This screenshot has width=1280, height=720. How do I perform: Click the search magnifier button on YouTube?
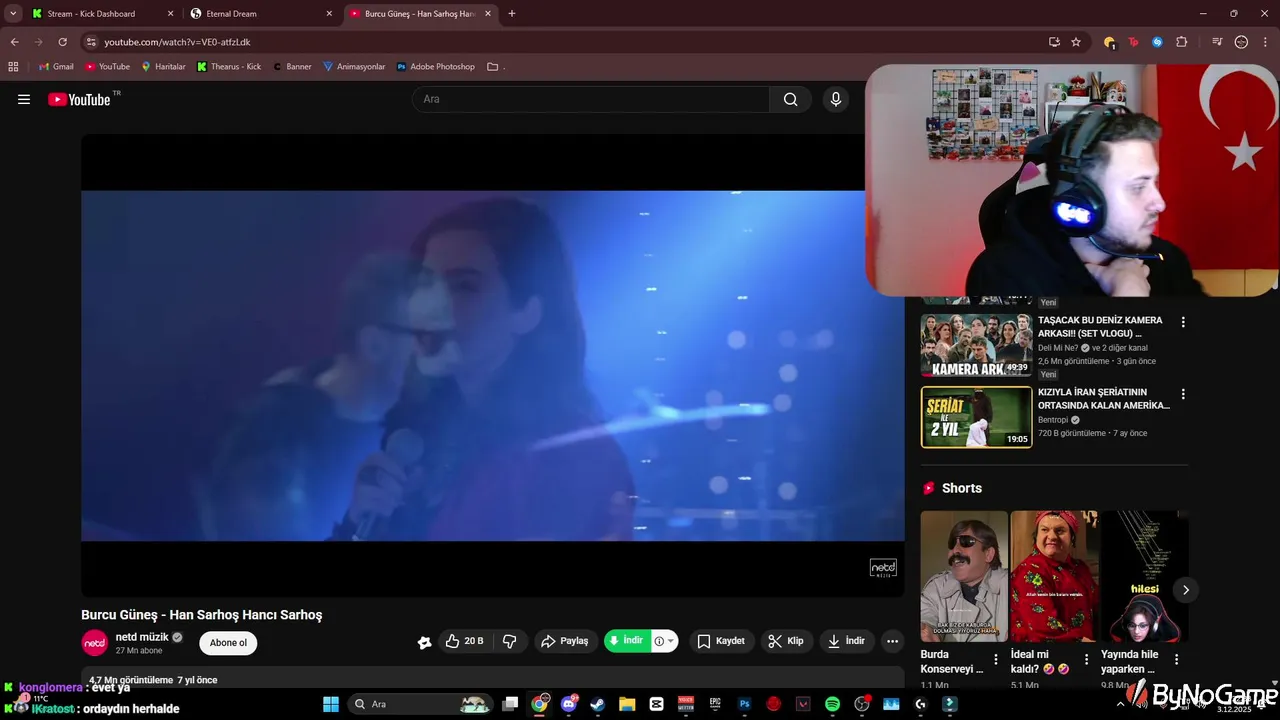[x=791, y=99]
